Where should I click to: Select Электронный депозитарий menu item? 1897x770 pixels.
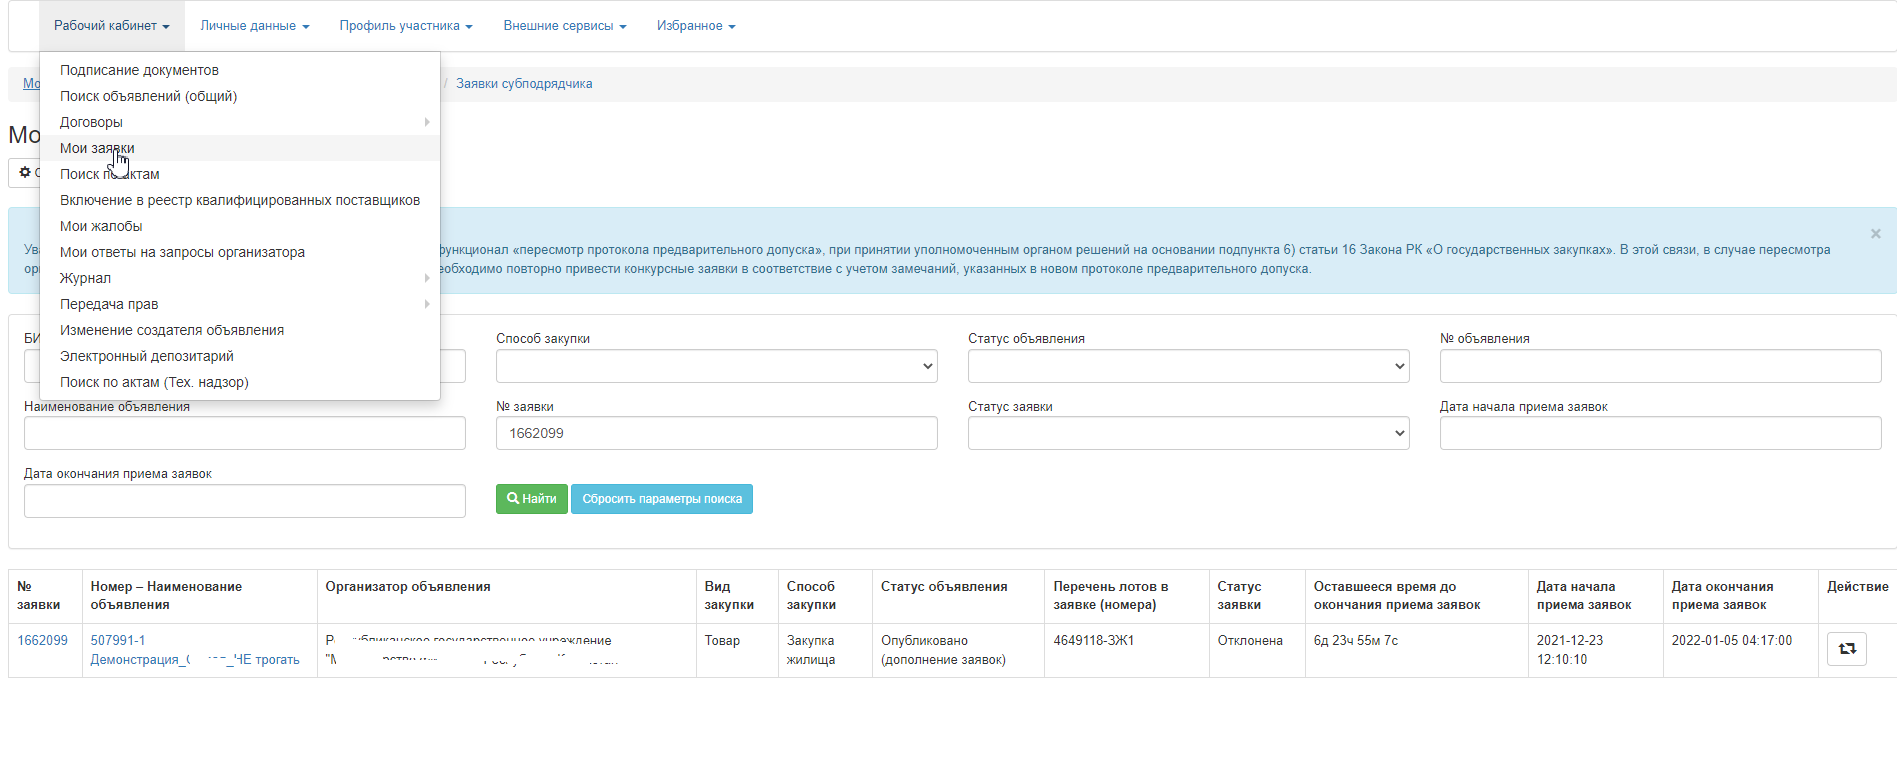coord(147,356)
